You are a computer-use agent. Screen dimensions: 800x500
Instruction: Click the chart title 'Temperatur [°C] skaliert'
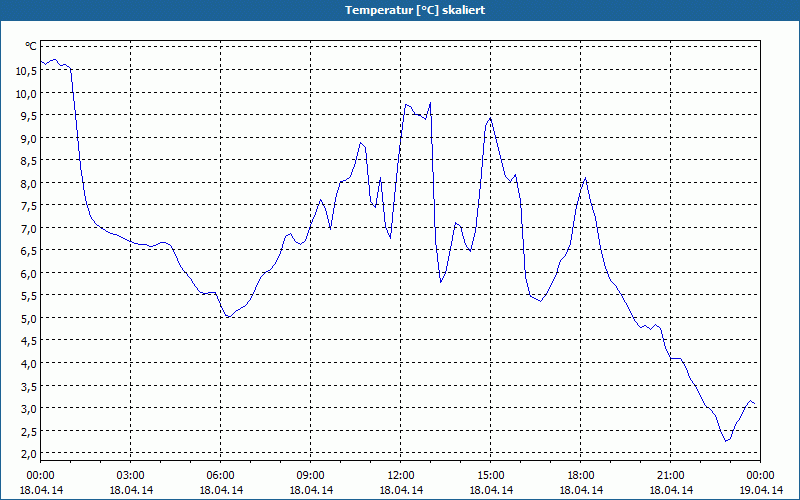coord(415,10)
